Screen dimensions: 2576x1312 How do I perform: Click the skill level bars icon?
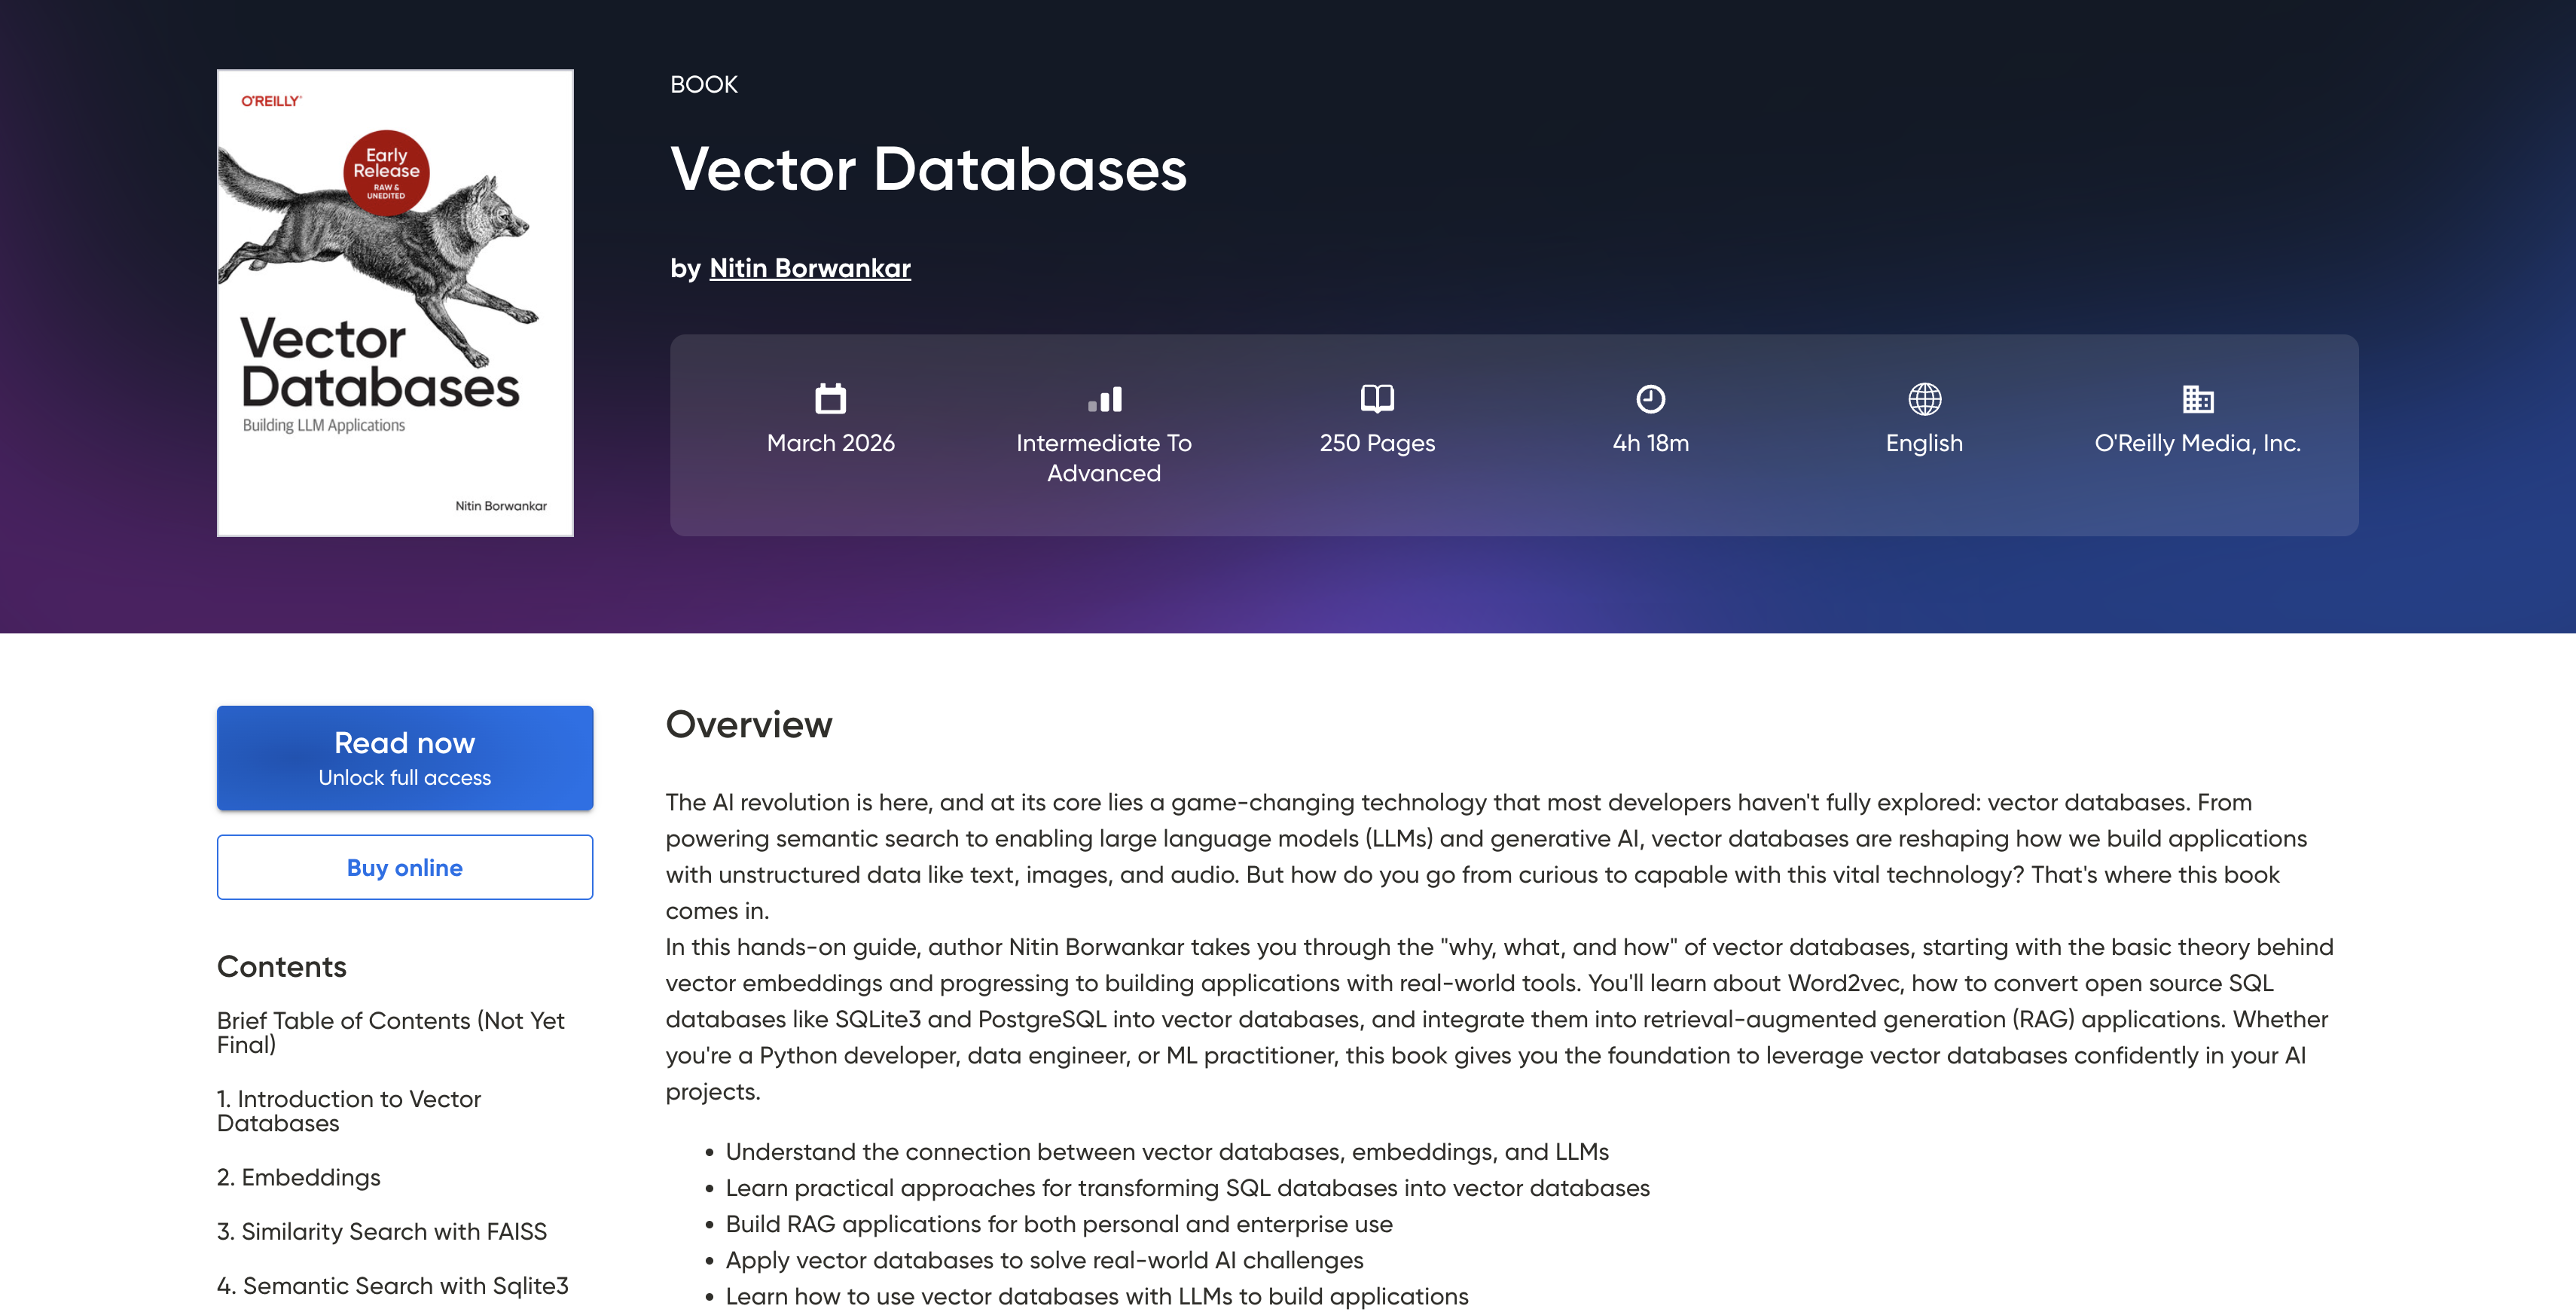[x=1104, y=399]
